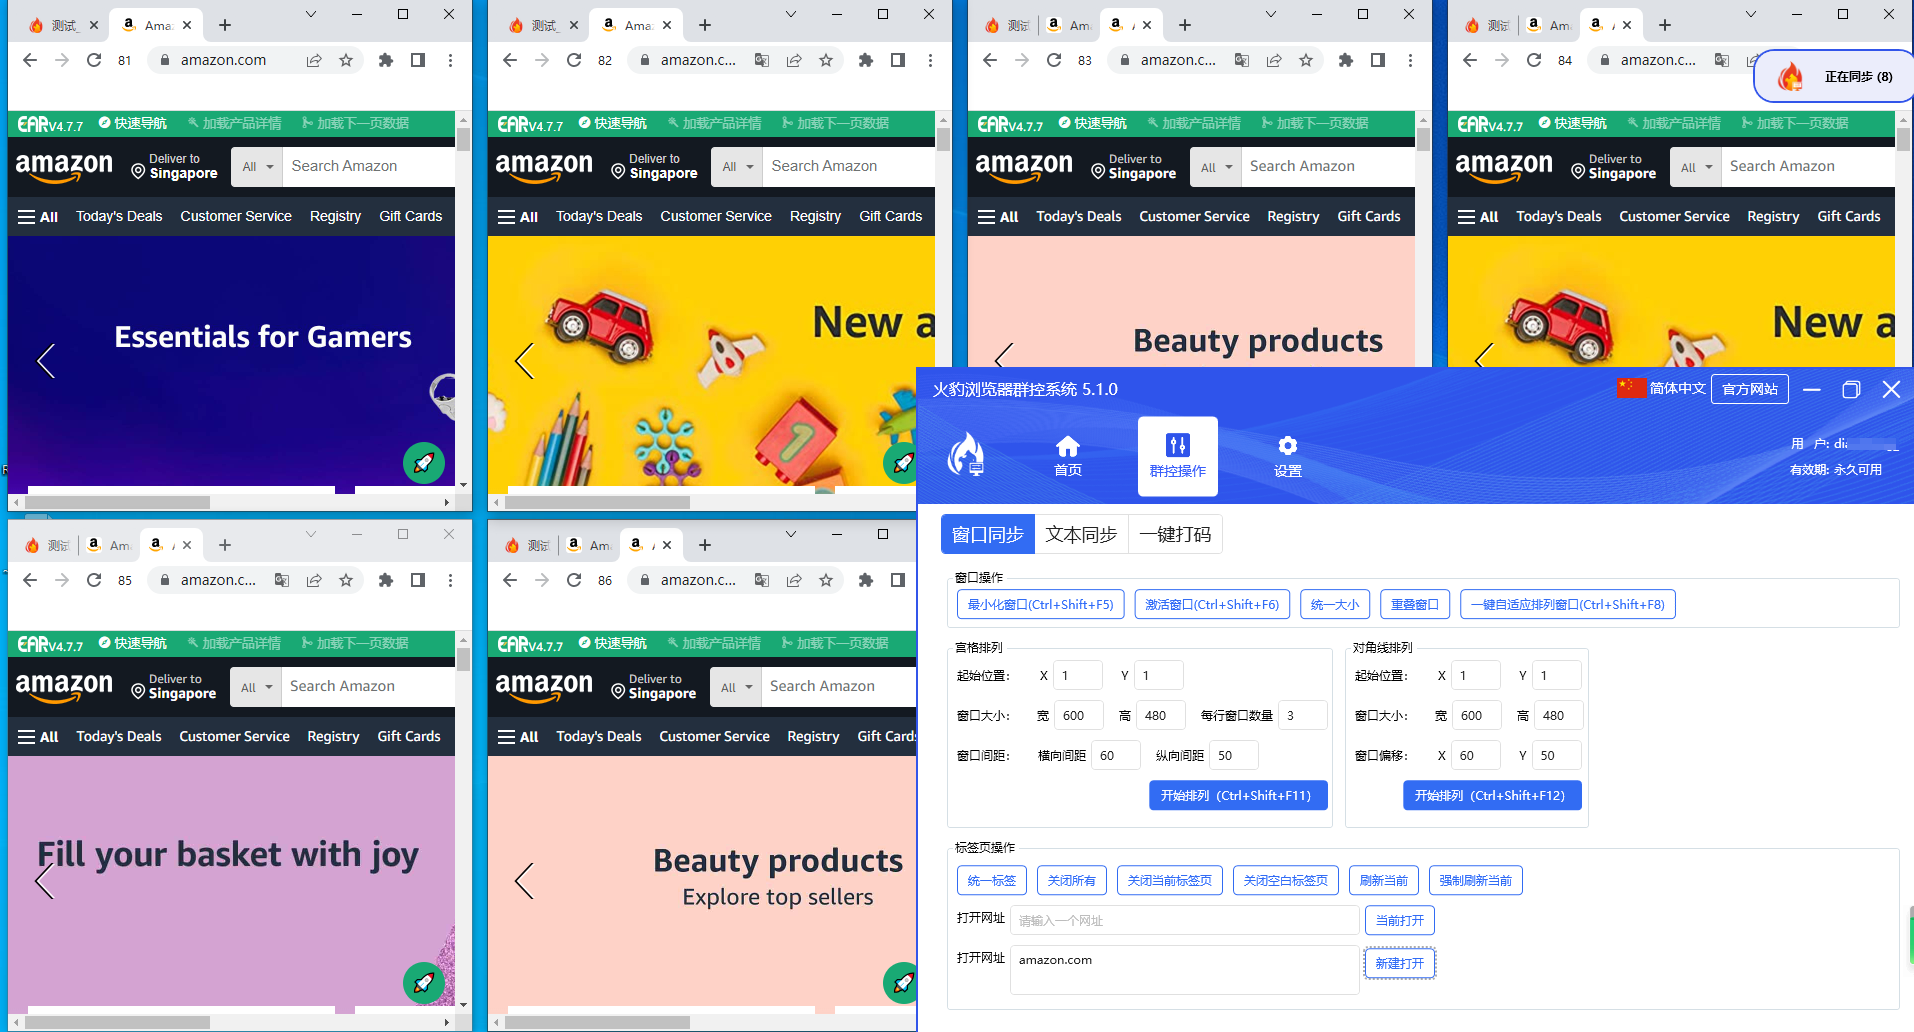Viewport: 1914px width, 1032px height.
Task: Open 设置 settings gear icon
Action: coord(1287,455)
